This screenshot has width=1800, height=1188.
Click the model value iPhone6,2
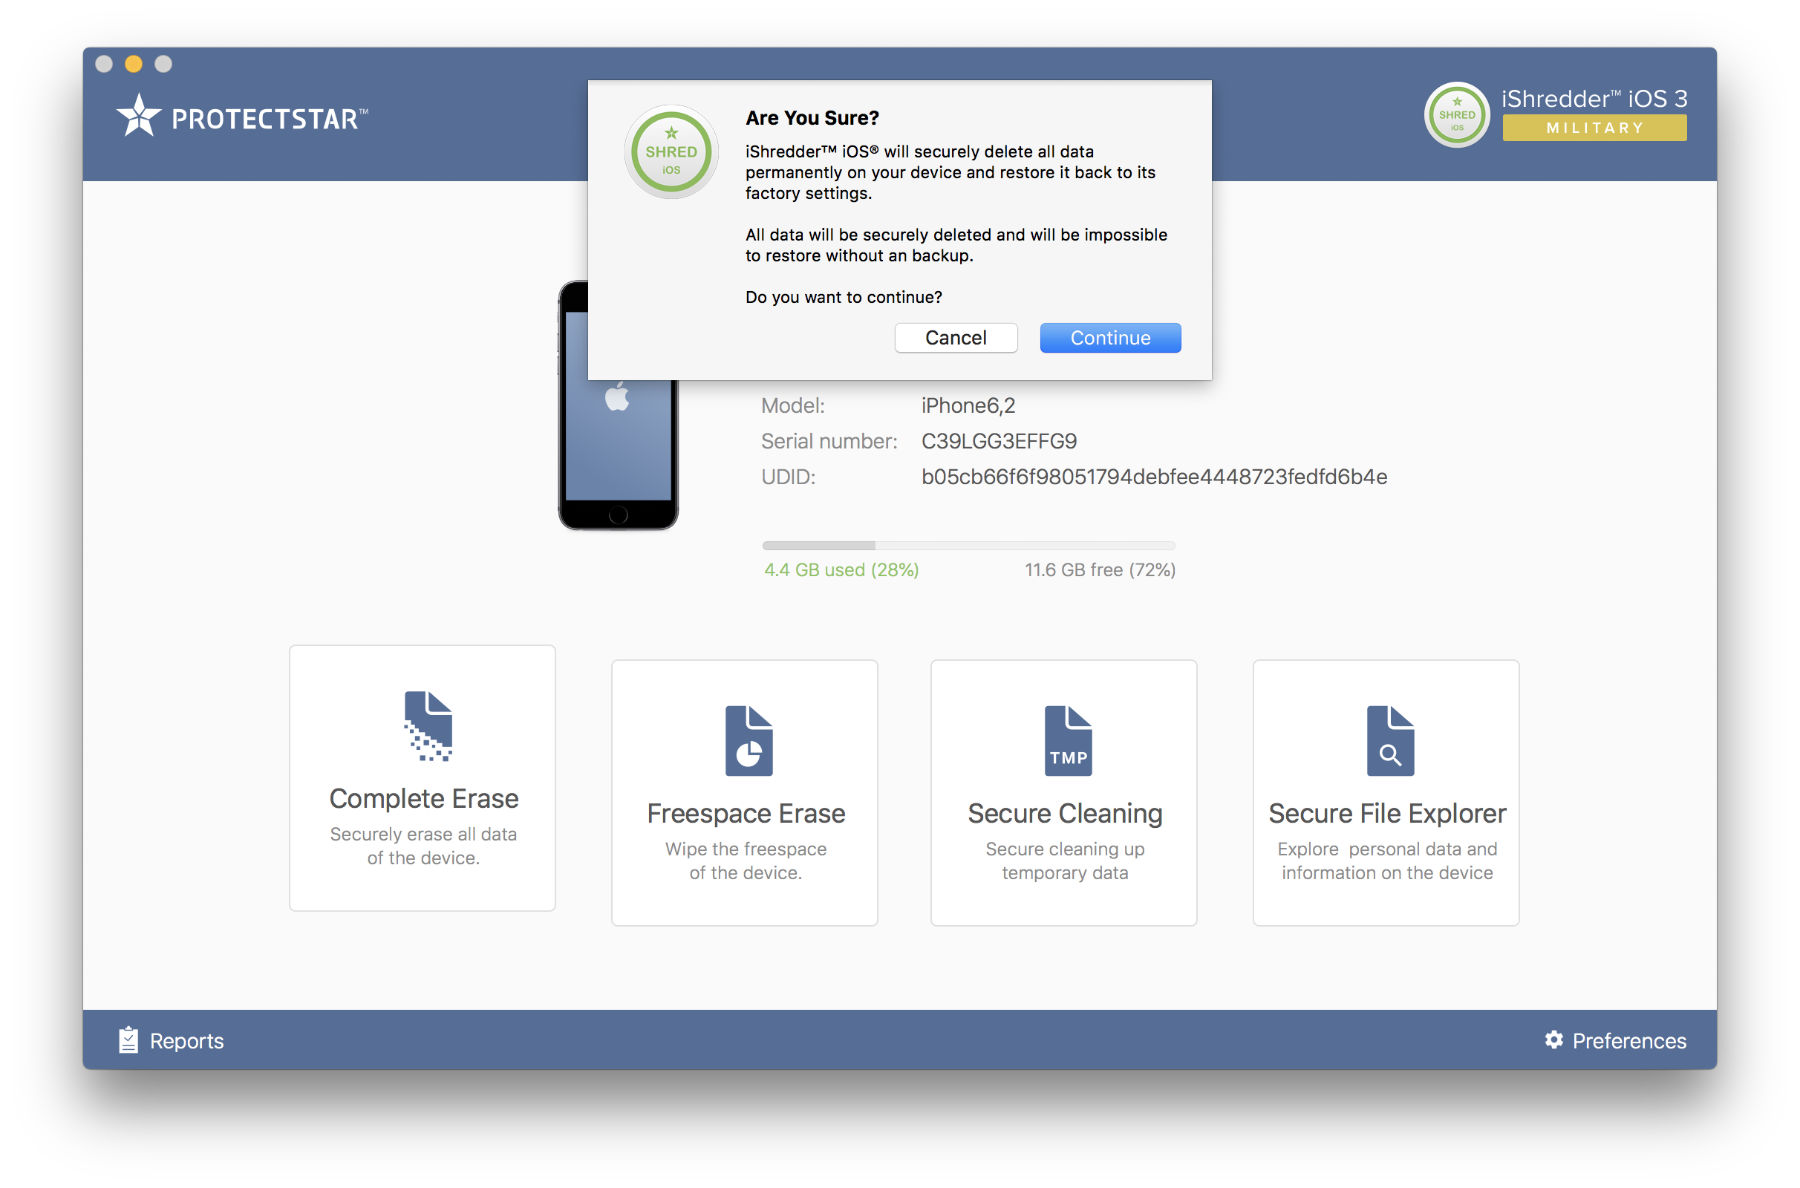click(x=968, y=406)
